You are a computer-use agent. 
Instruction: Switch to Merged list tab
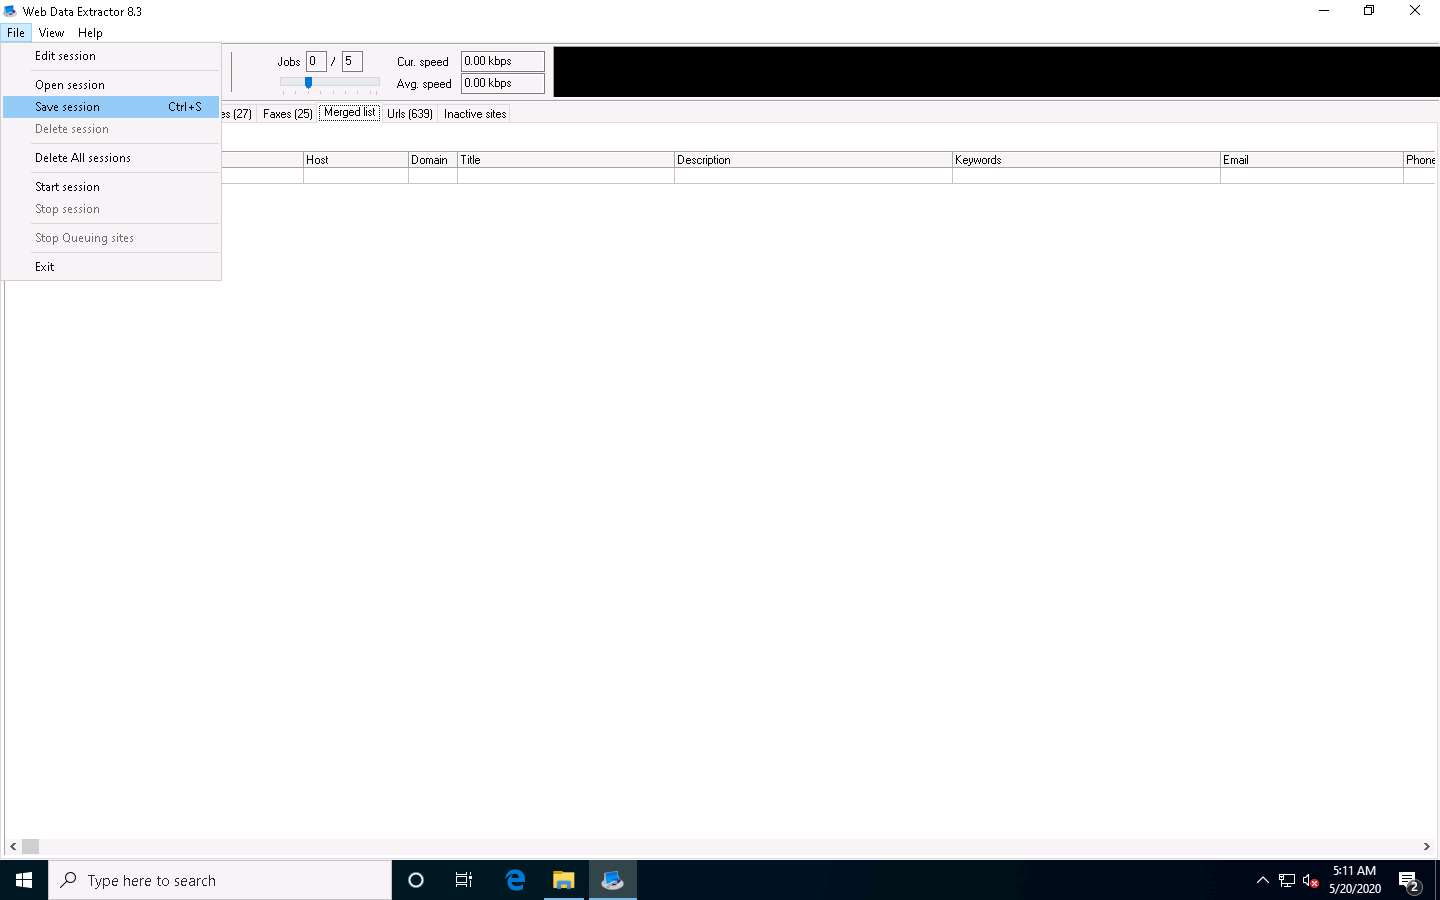click(x=349, y=113)
